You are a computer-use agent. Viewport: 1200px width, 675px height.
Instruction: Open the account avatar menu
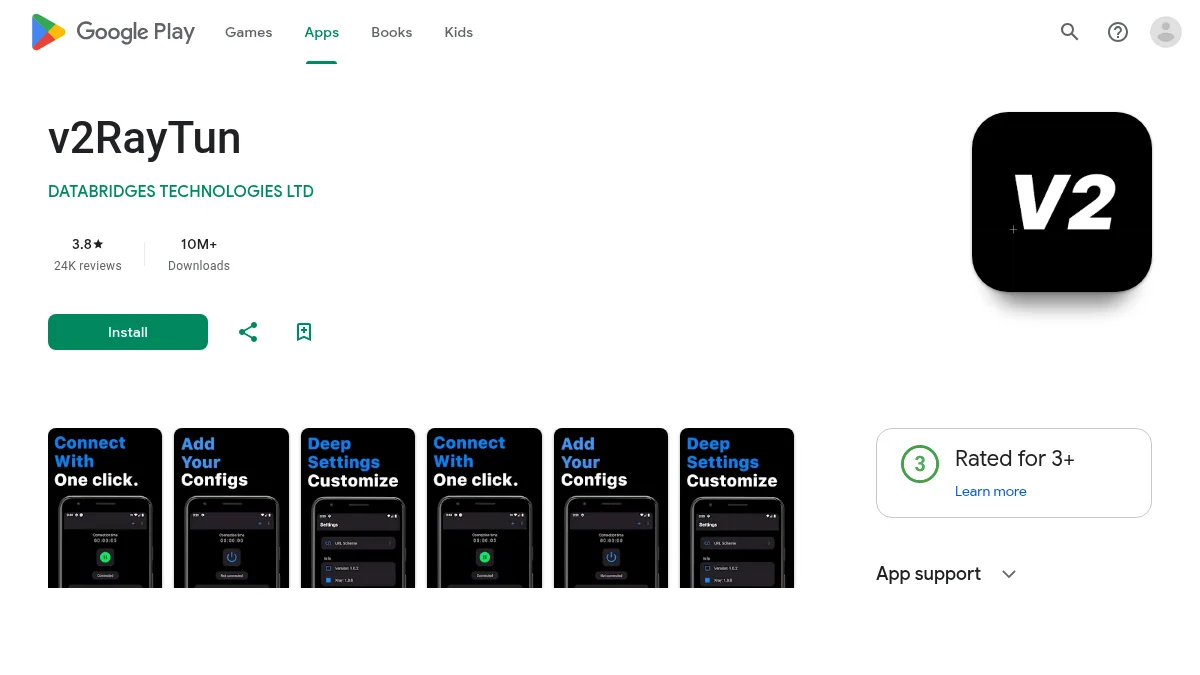[1166, 32]
